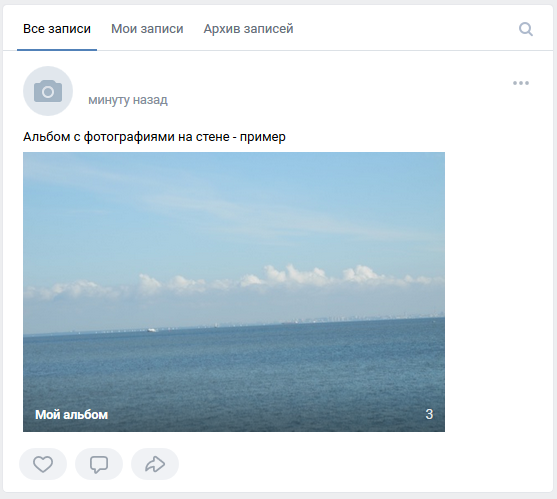Leave a comment on the album post
The height and width of the screenshot is (499, 557).
pos(99,464)
